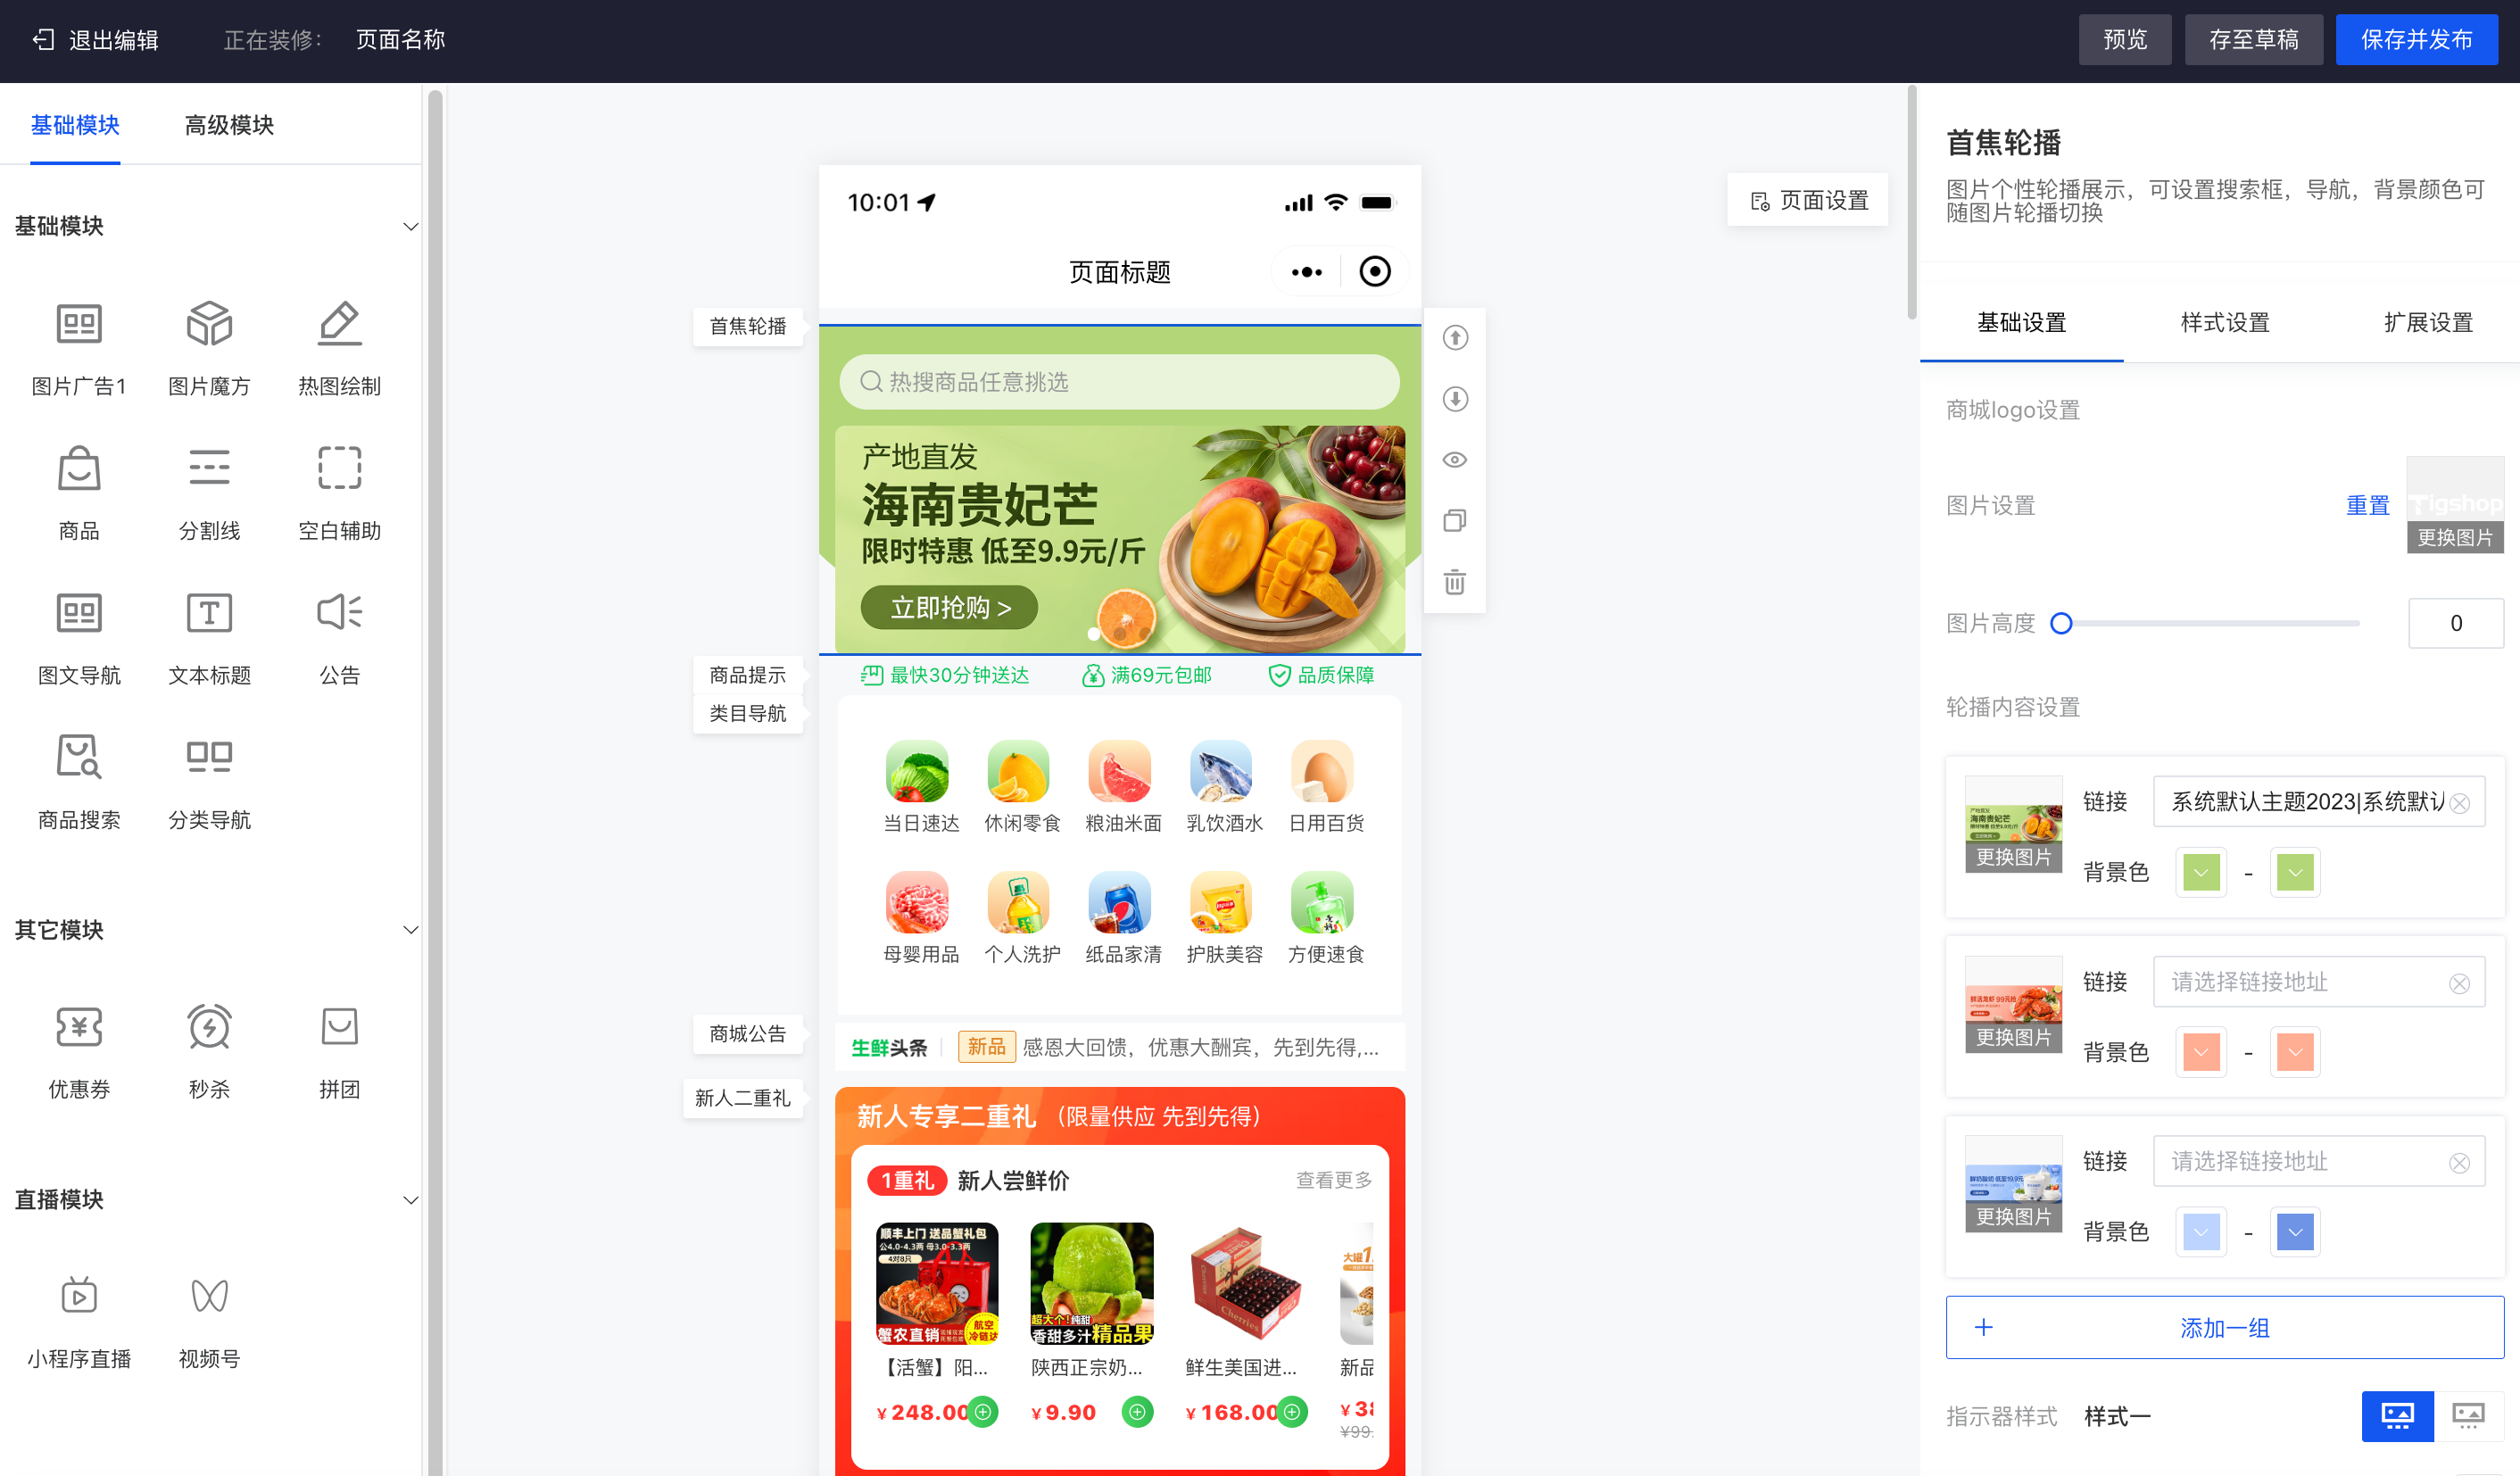The width and height of the screenshot is (2520, 1476).
Task: Select the 热图绘制 module icon
Action: click(339, 324)
